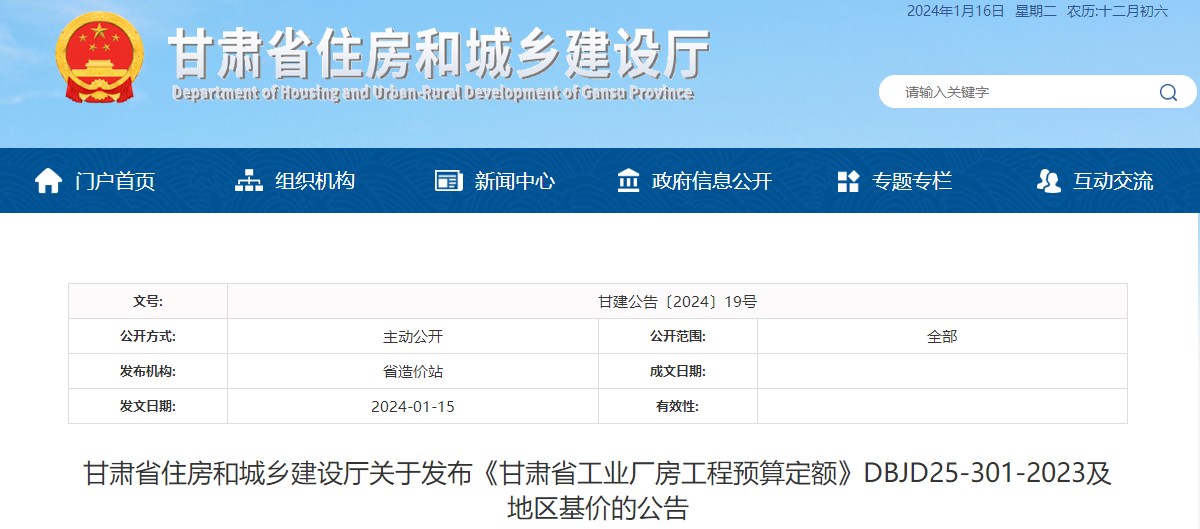
Task: Open the 专题专栏 navigation item
Action: click(x=912, y=181)
